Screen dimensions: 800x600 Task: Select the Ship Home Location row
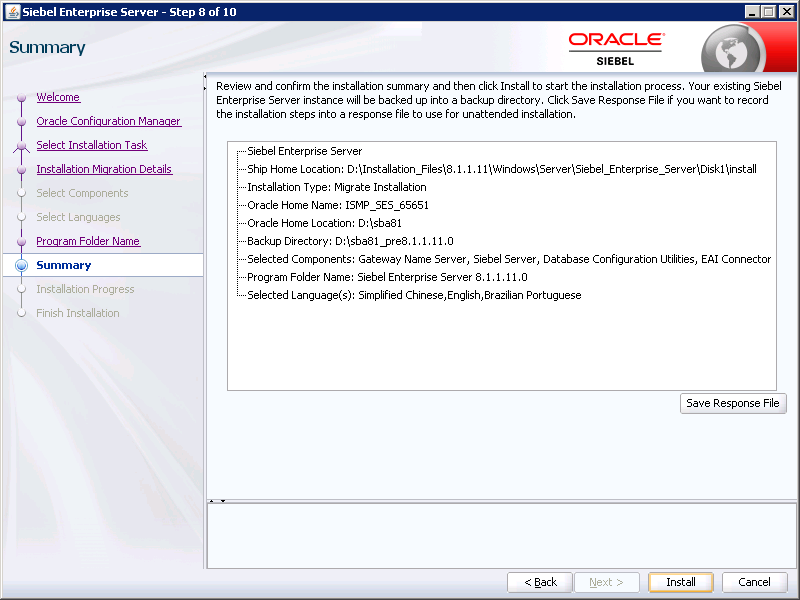click(502, 169)
